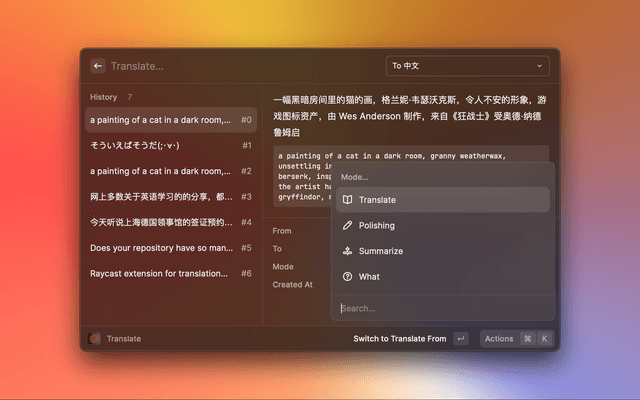Click the question mark icon beside What

pyautogui.click(x=347, y=277)
